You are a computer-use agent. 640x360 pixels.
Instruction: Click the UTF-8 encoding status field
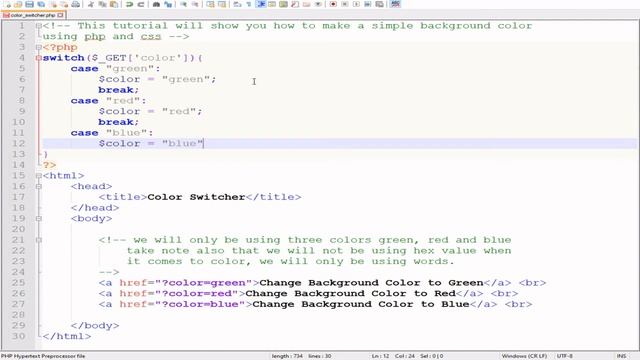point(564,356)
